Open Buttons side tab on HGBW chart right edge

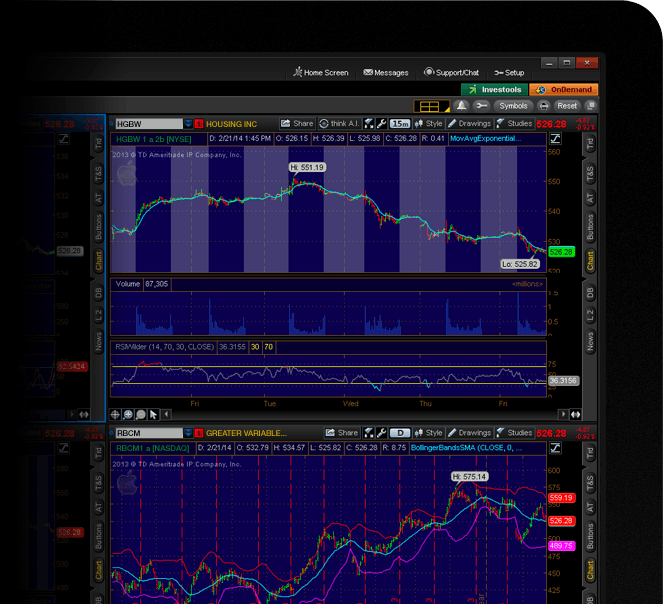(590, 227)
